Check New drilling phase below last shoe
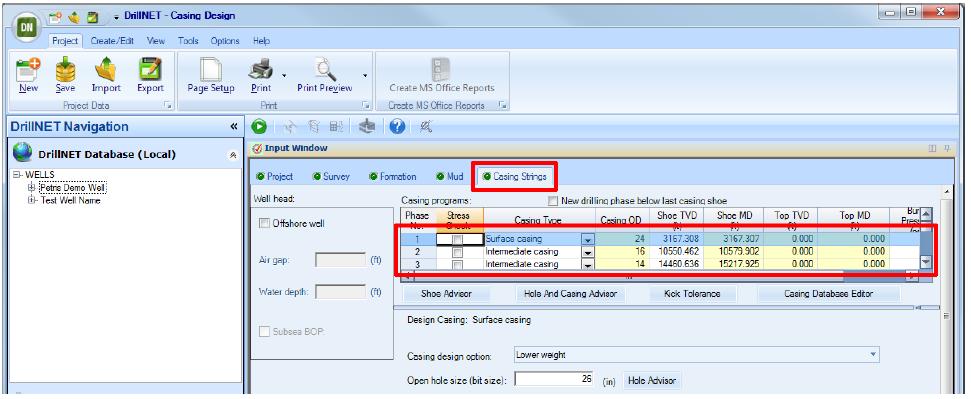Viewport: 971px width, 399px height. pyautogui.click(x=552, y=201)
